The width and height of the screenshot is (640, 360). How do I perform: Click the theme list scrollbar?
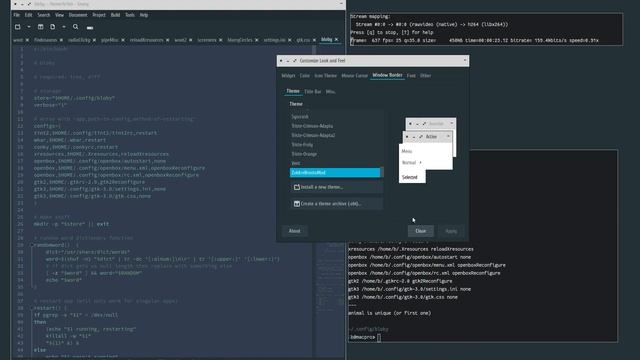[382, 172]
